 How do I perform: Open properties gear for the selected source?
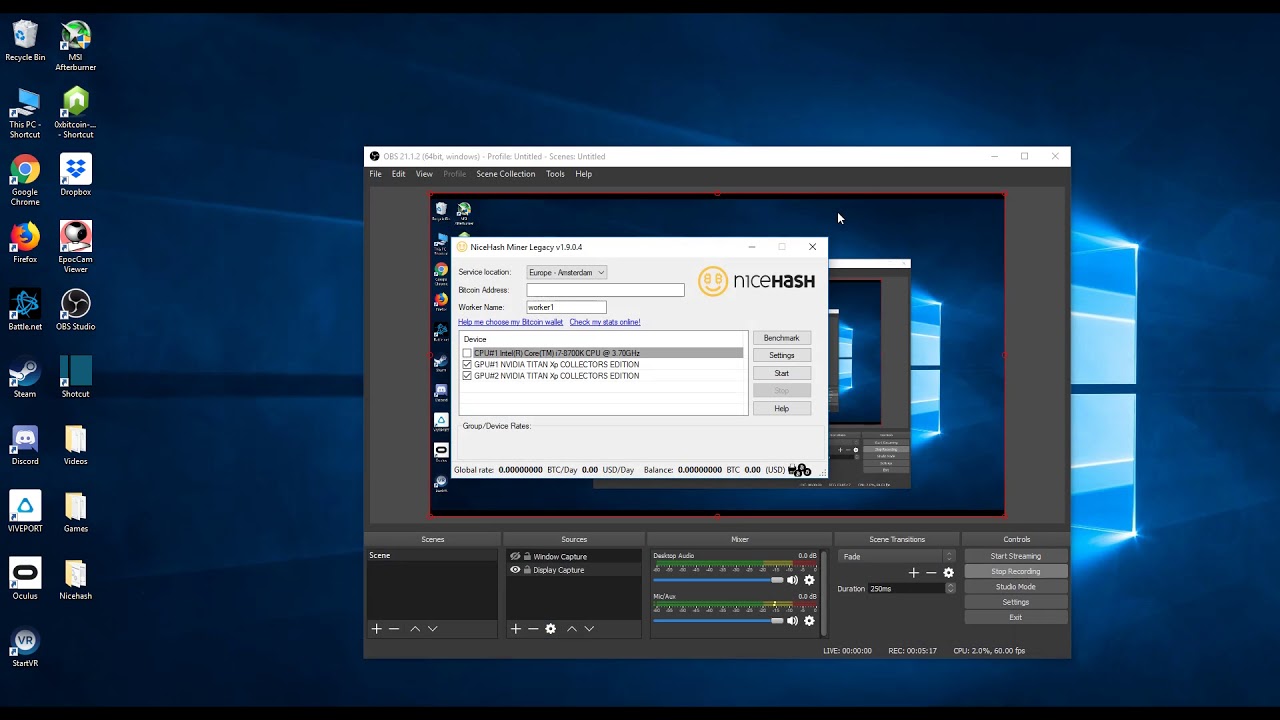pyautogui.click(x=550, y=629)
